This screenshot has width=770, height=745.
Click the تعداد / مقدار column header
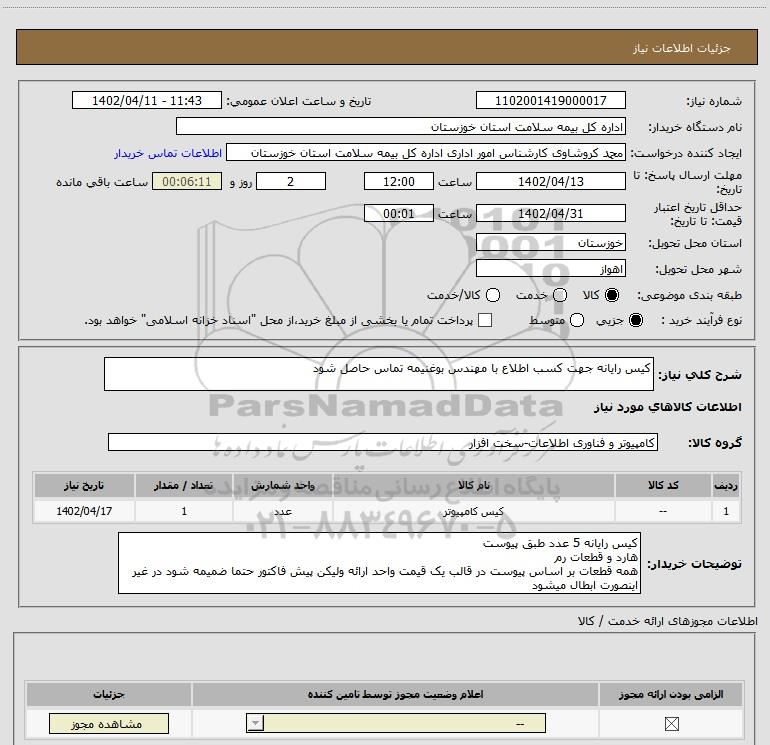[x=184, y=486]
